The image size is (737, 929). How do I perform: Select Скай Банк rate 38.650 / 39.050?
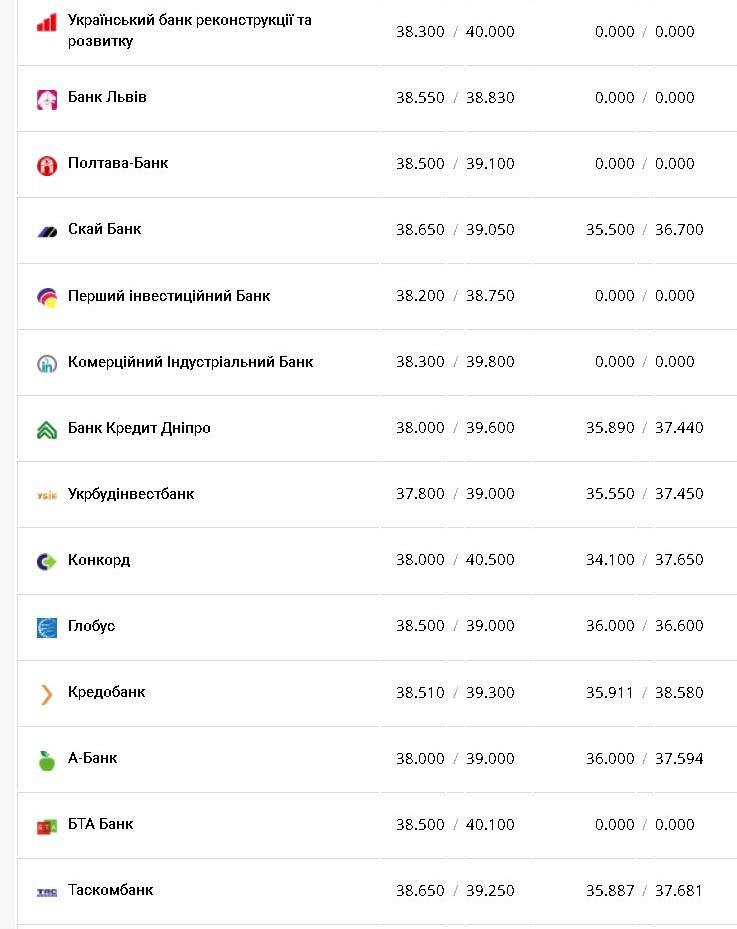point(455,230)
